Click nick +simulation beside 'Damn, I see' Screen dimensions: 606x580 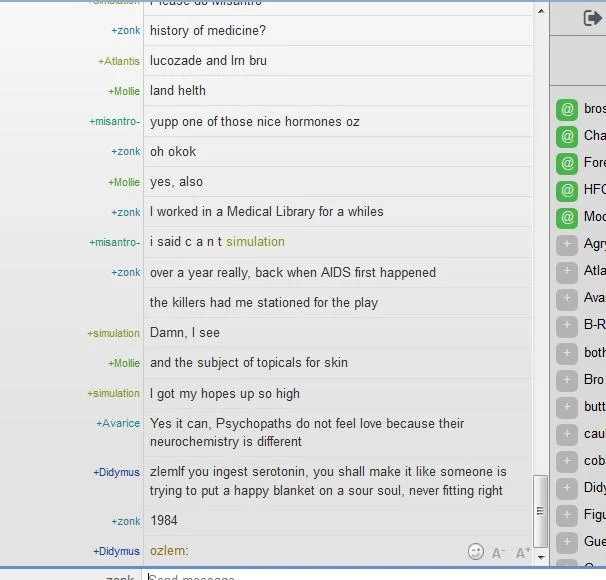pos(114,333)
